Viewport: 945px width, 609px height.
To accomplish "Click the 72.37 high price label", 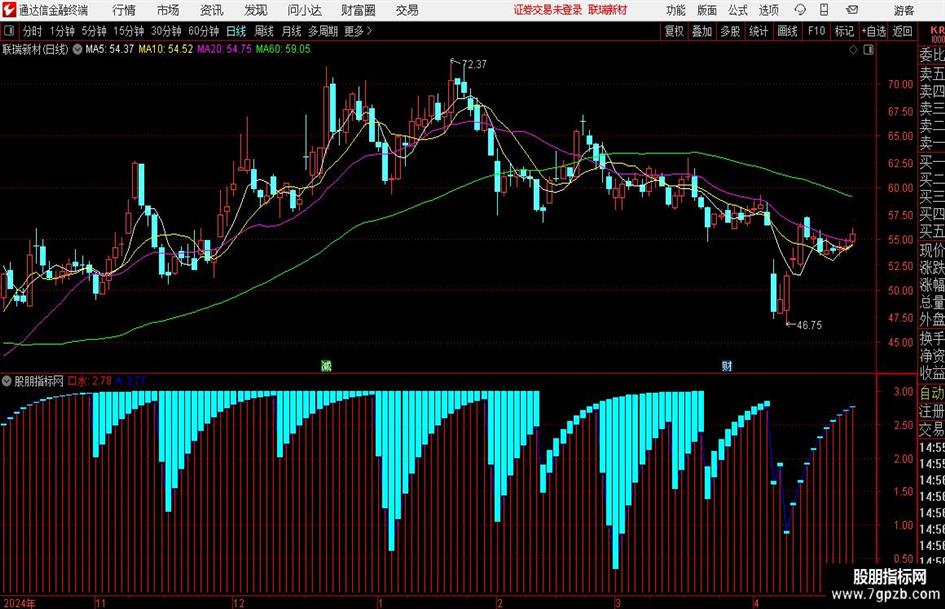I will pyautogui.click(x=474, y=64).
